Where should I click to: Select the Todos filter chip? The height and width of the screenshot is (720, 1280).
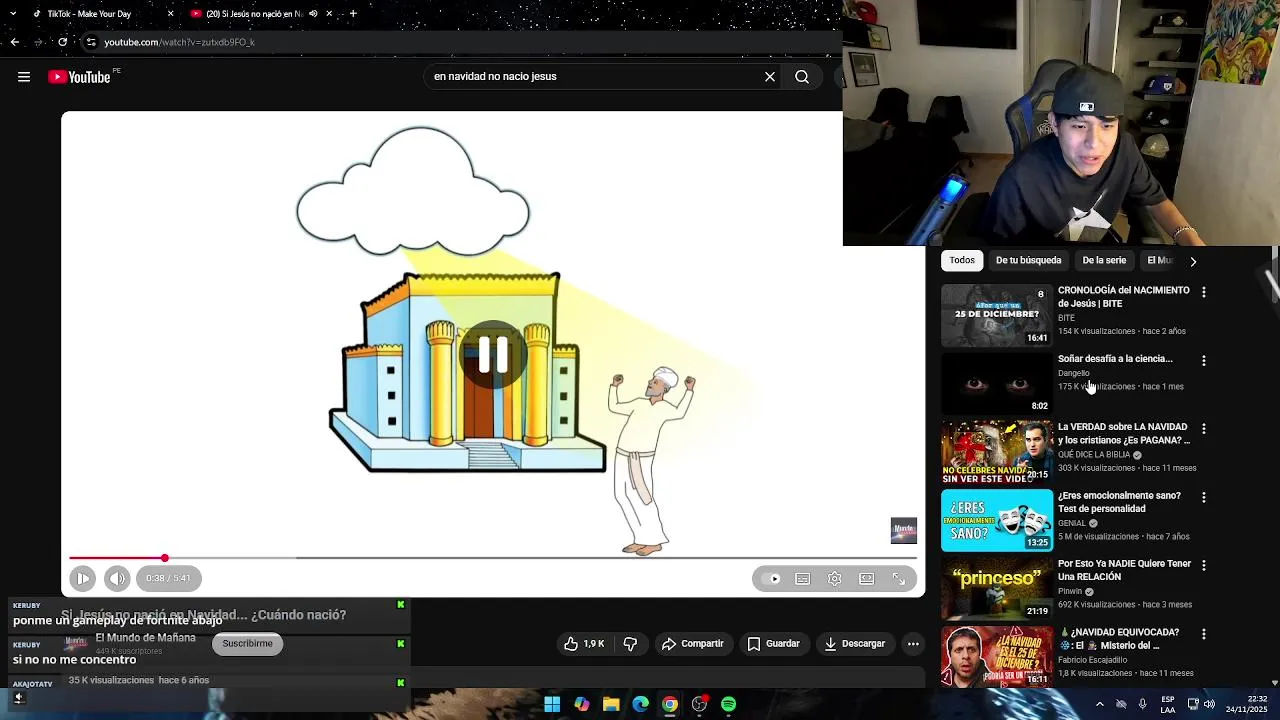[x=962, y=260]
